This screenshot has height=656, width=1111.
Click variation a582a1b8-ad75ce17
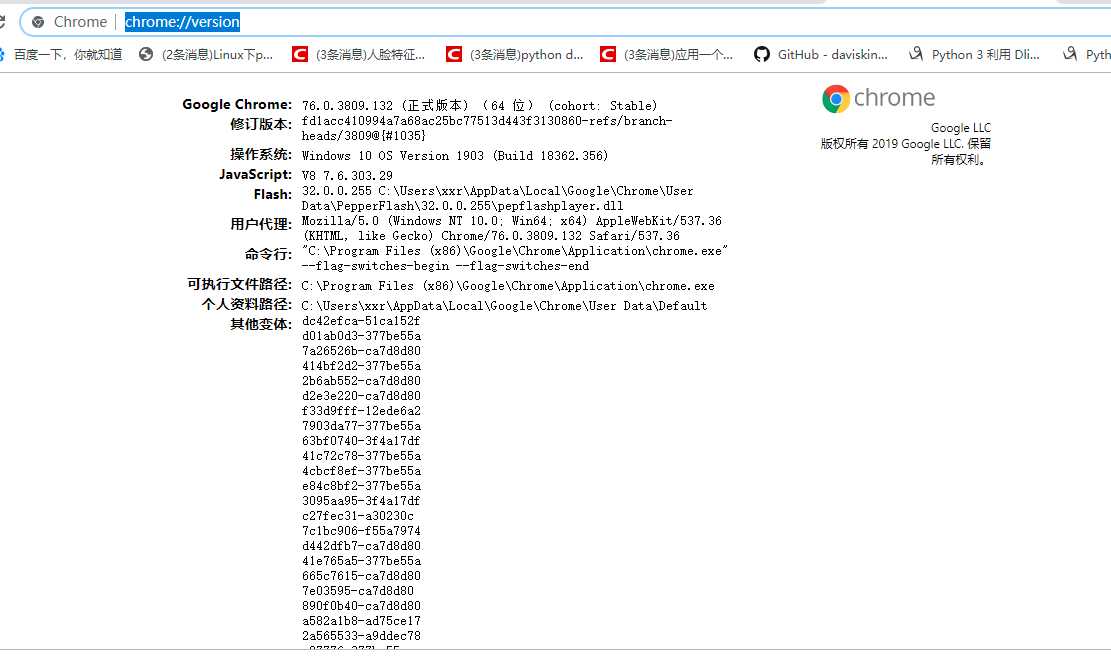pos(361,621)
